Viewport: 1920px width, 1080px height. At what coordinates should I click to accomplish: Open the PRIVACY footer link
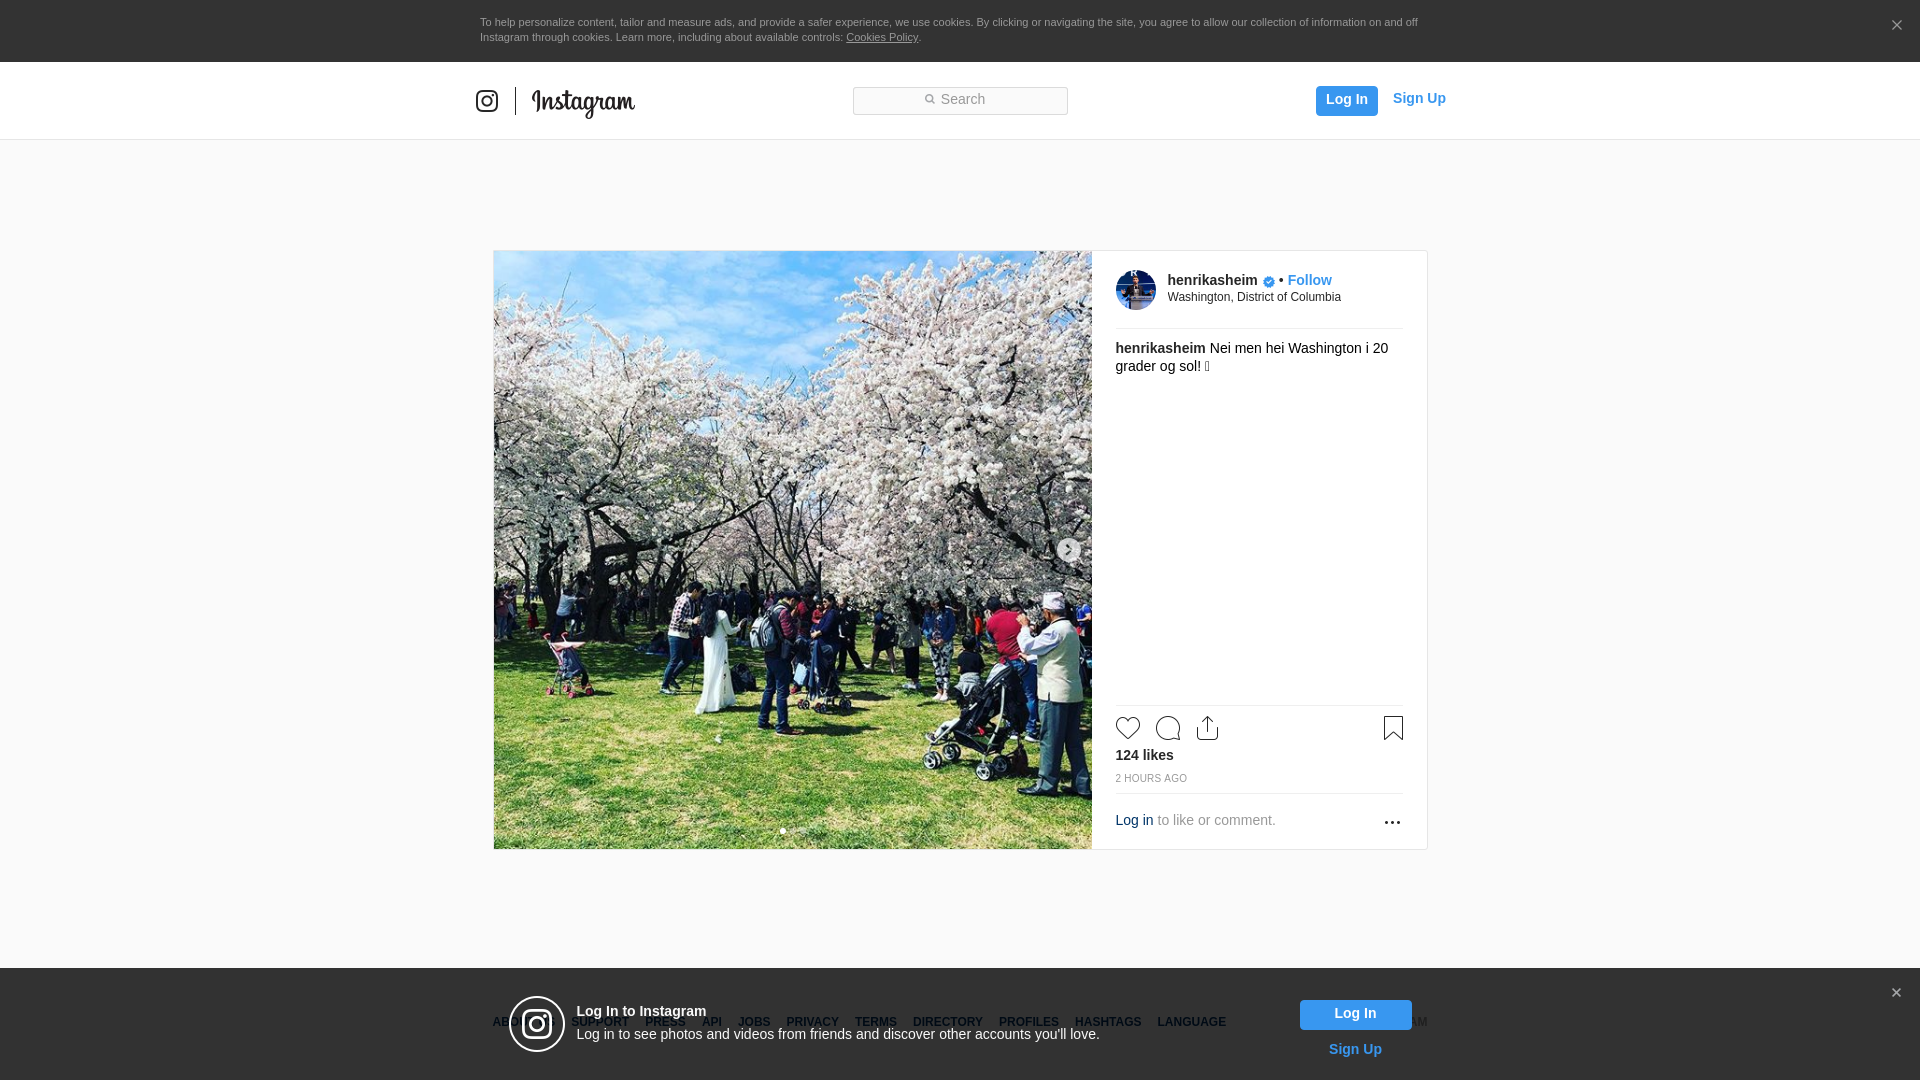click(x=812, y=1022)
